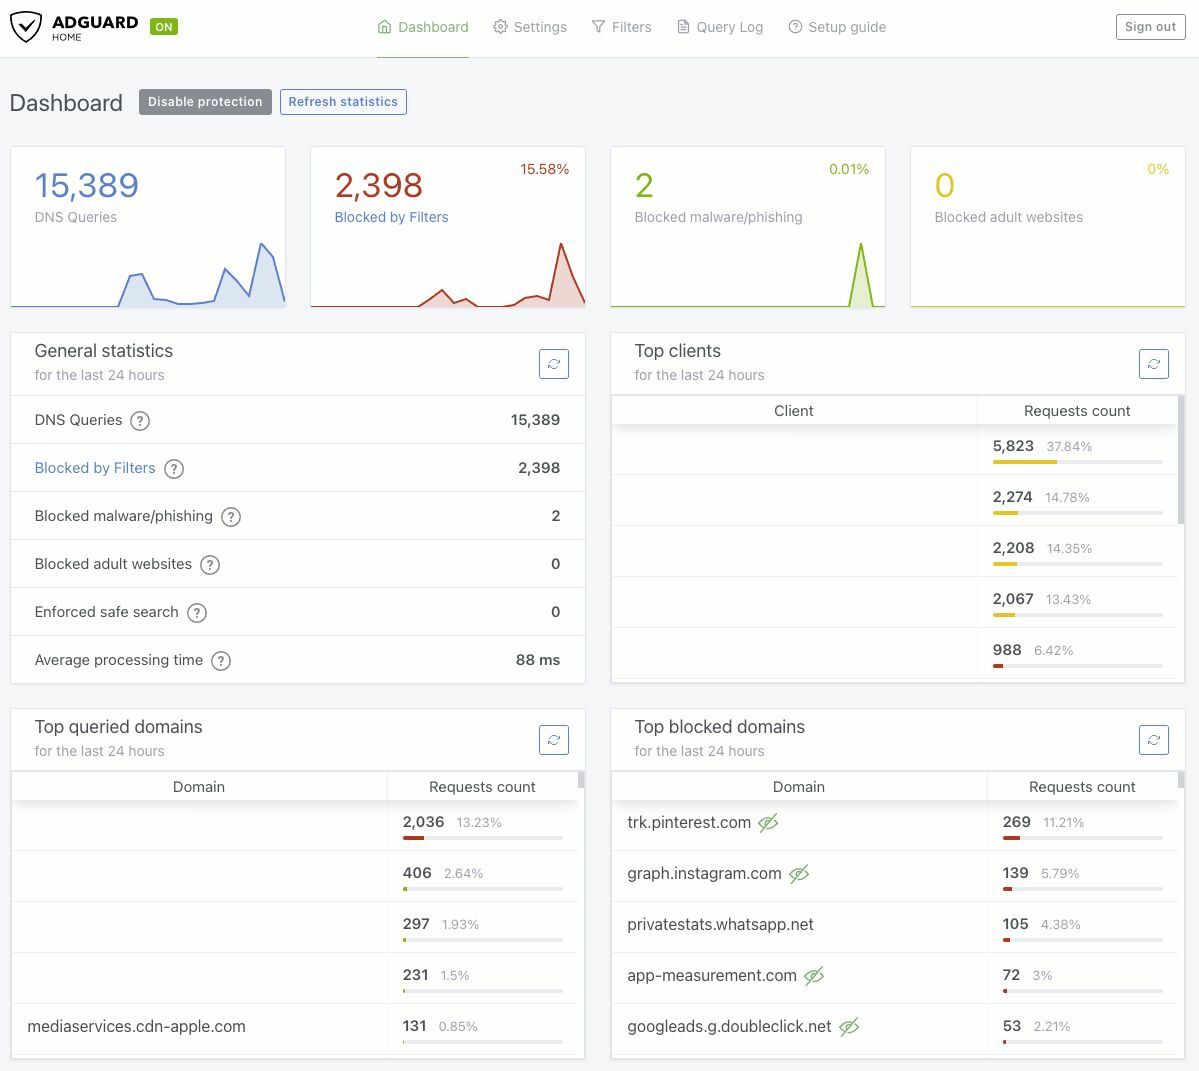Image resolution: width=1199 pixels, height=1071 pixels.
Task: Open the Dashboard tab
Action: point(423,27)
